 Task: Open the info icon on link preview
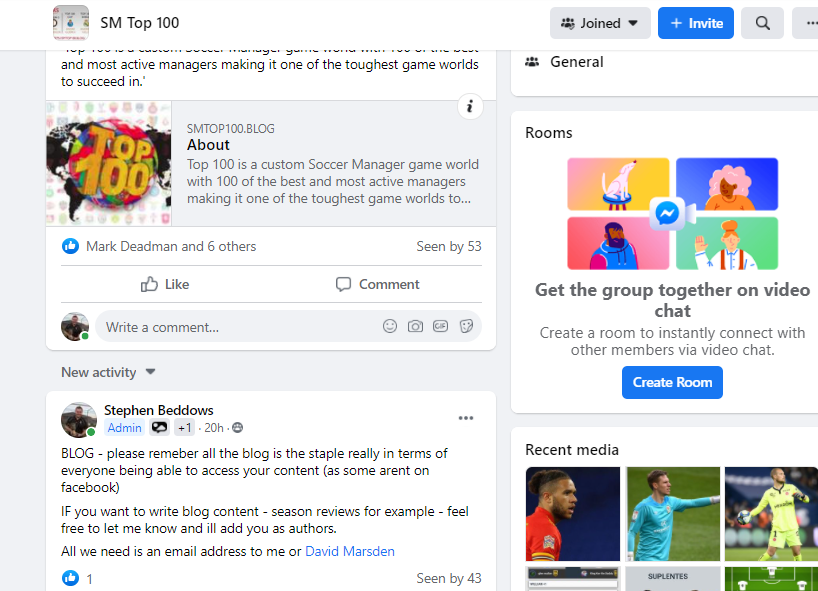[x=470, y=107]
